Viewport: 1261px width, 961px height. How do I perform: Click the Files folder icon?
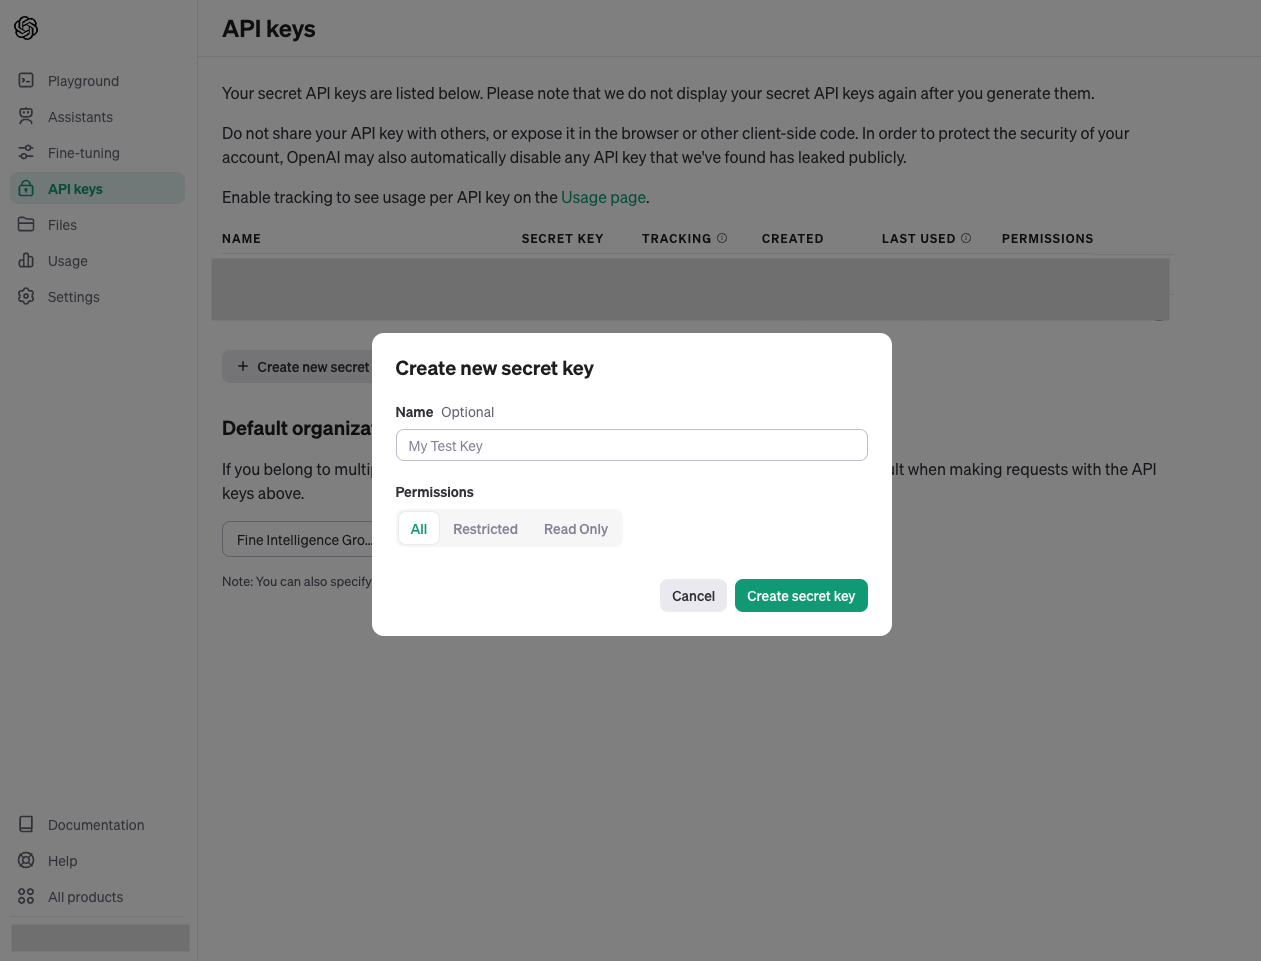coord(26,225)
